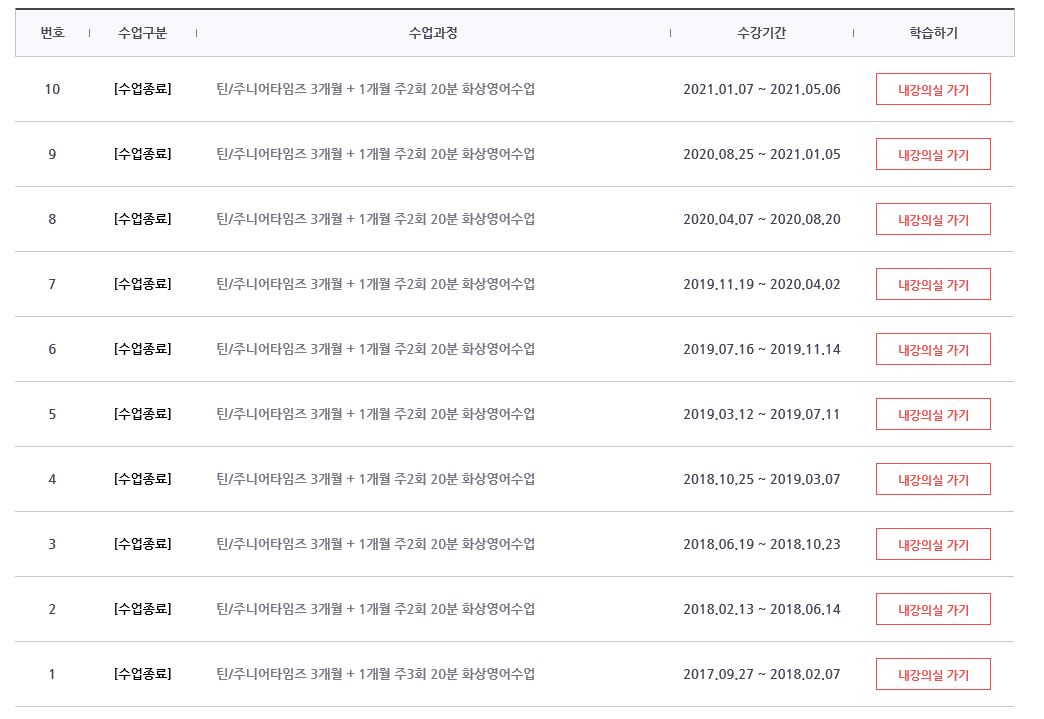1044x719 pixels.
Task: Click 내강의실 가기 button for row 10
Action: pos(933,89)
